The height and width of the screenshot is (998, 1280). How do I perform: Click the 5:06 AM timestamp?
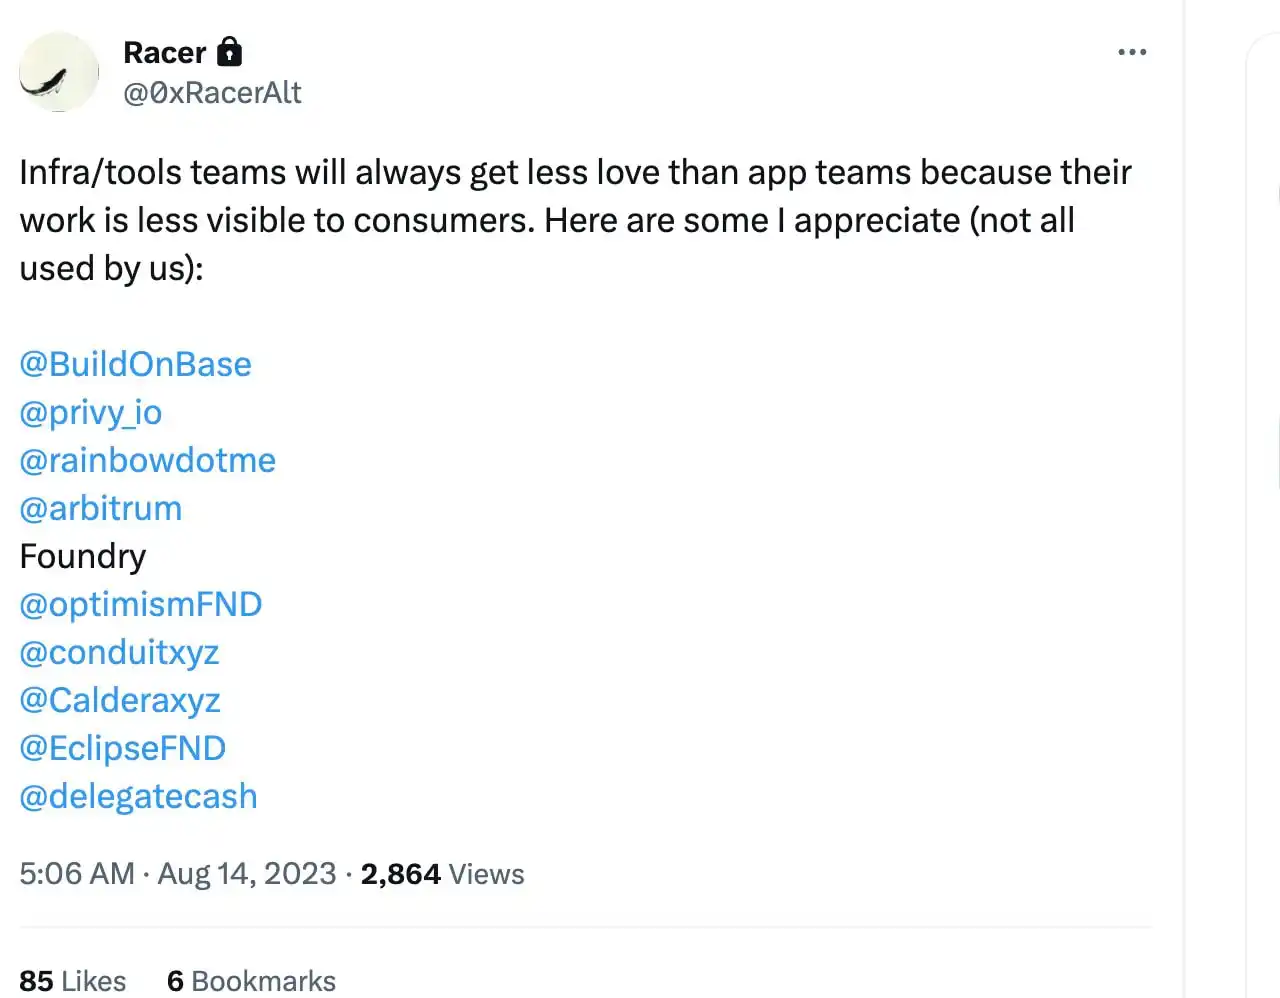(76, 873)
